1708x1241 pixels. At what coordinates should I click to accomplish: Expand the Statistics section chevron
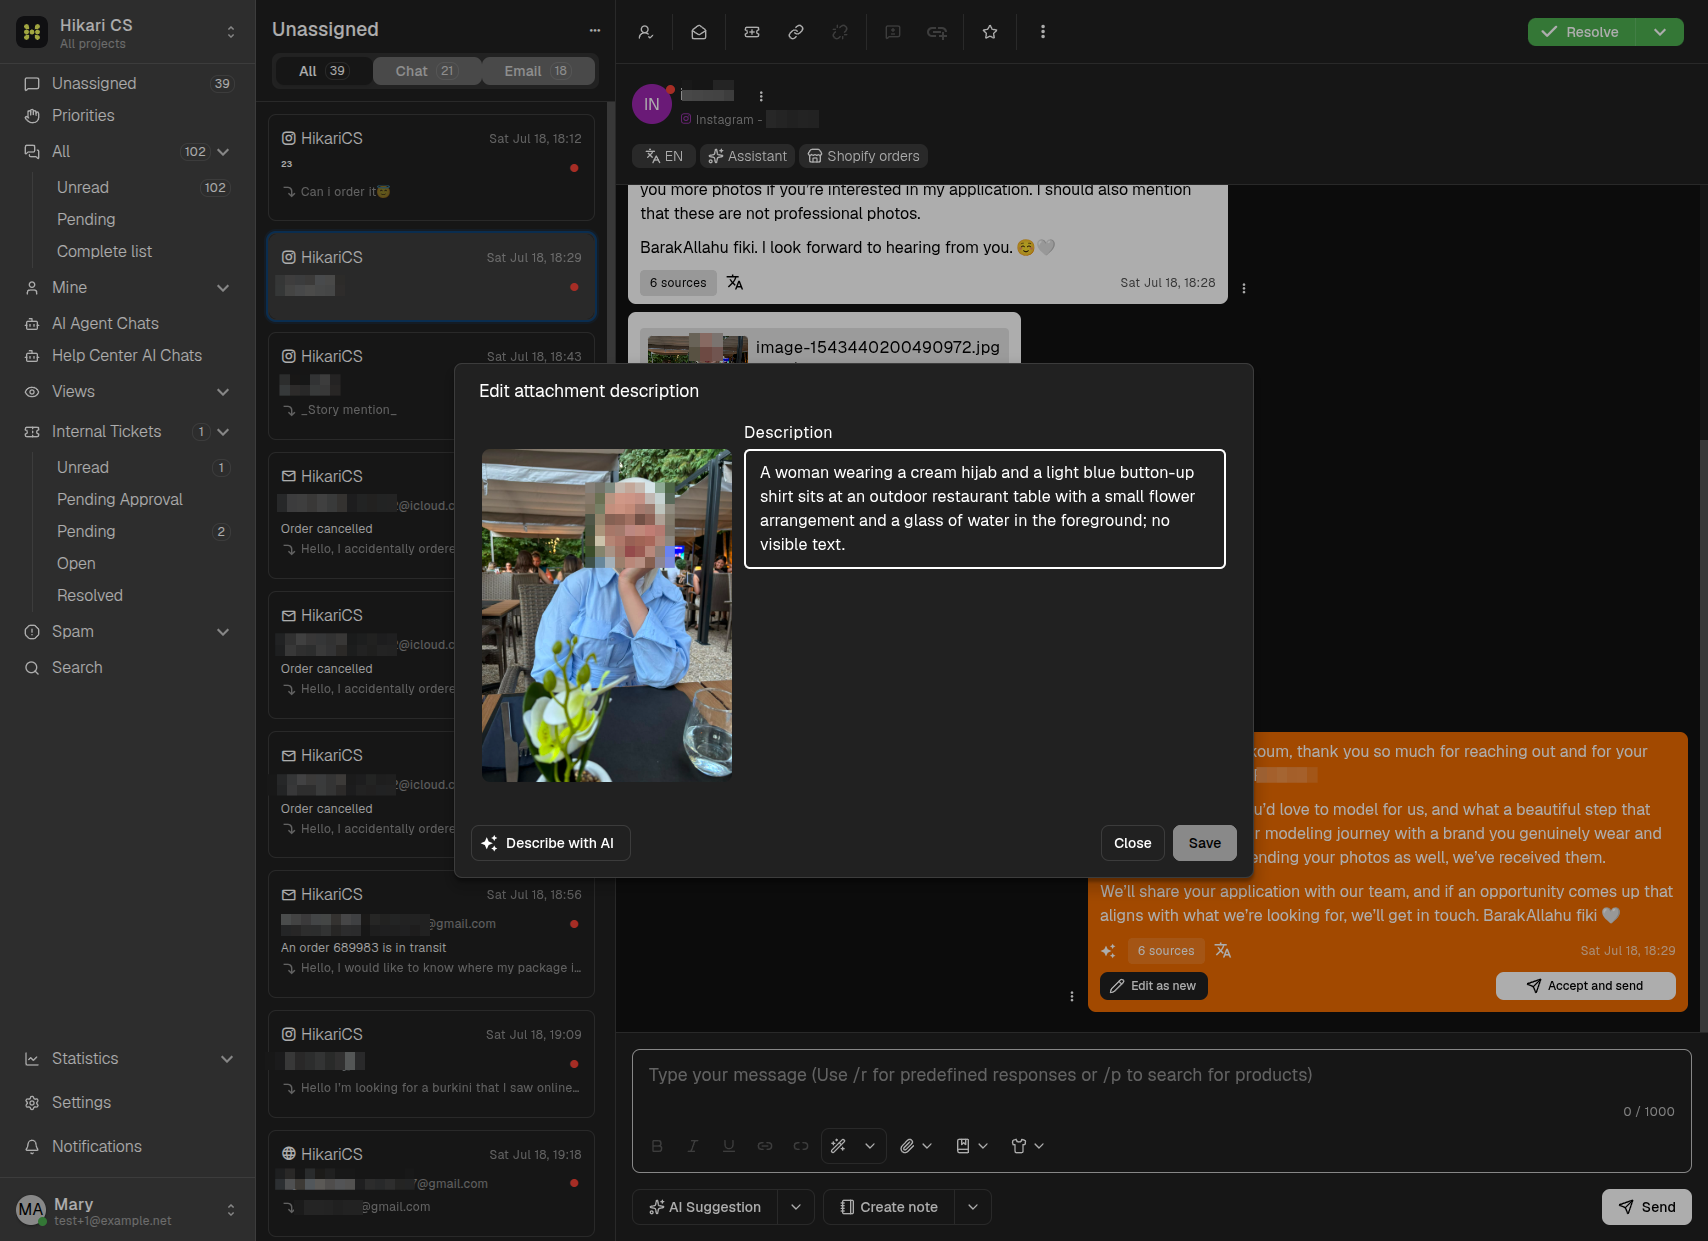pyautogui.click(x=227, y=1059)
